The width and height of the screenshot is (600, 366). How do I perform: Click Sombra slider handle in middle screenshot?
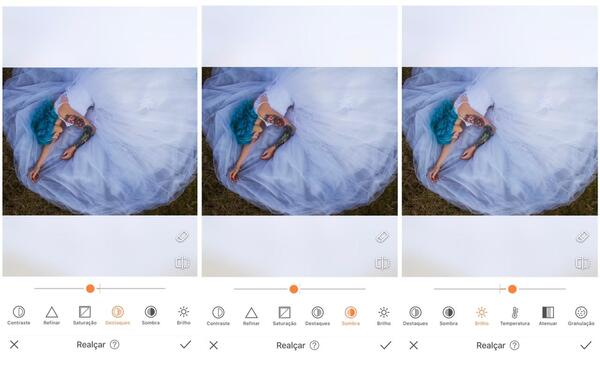294,289
